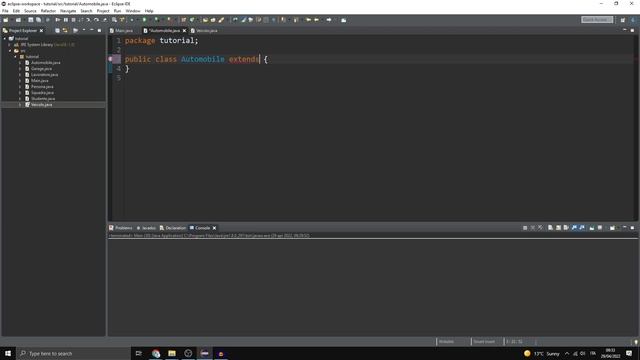Save the file using the Save icon
The width and height of the screenshot is (640, 360).
(x=31, y=20)
